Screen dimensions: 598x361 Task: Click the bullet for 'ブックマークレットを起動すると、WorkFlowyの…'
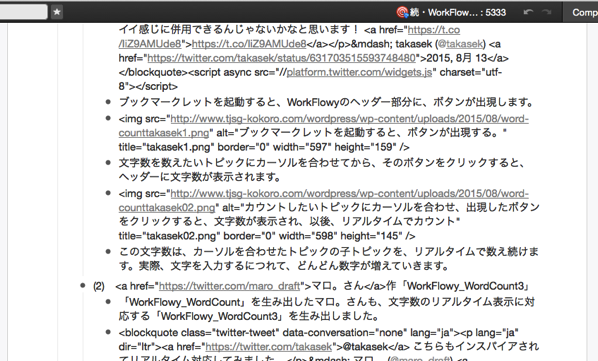108,102
